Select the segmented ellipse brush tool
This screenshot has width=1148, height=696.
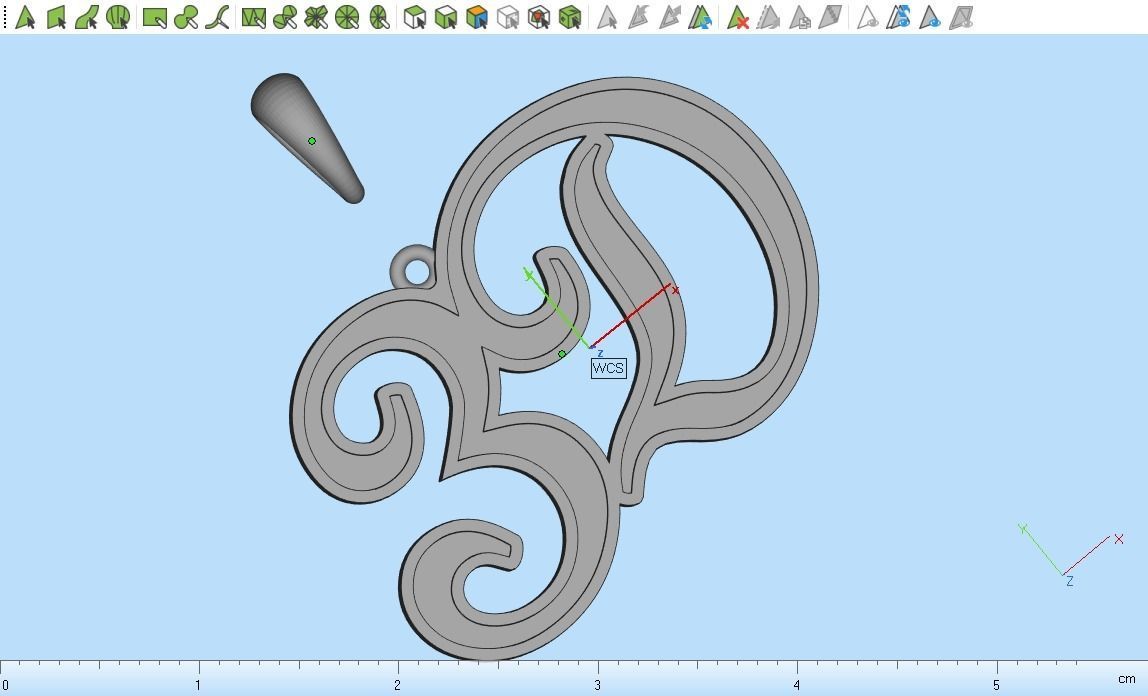click(379, 17)
